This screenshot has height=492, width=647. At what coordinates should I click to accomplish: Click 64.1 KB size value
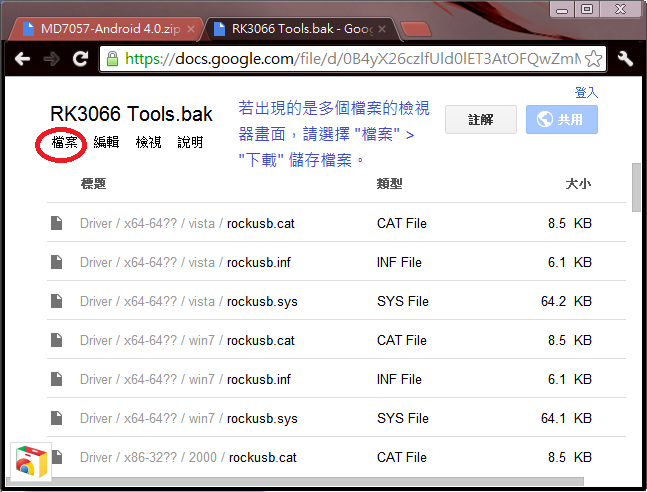tap(566, 418)
